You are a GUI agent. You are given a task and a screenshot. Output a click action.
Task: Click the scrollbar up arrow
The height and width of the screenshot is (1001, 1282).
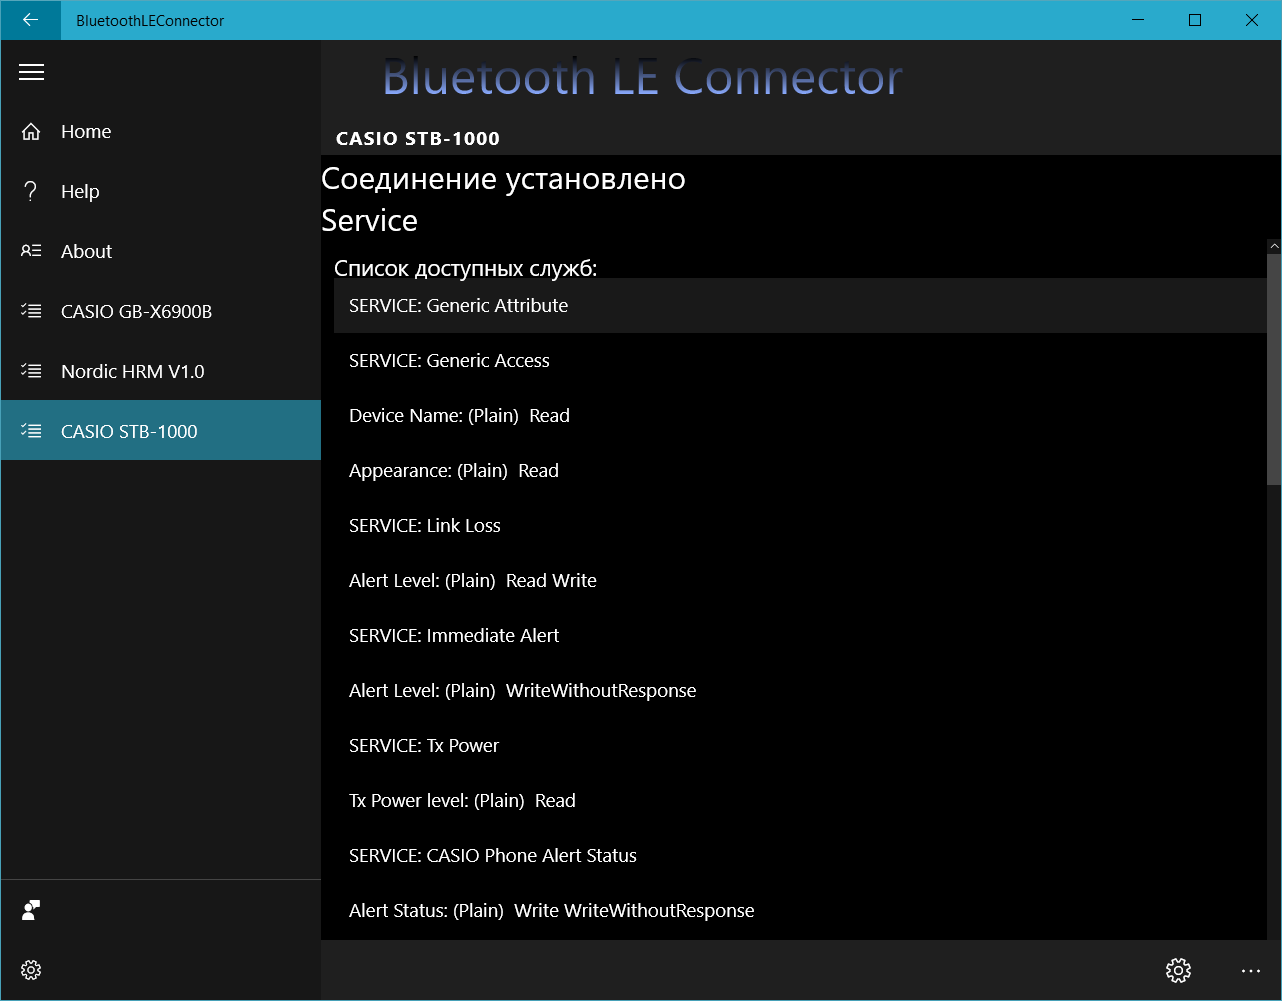[x=1274, y=246]
